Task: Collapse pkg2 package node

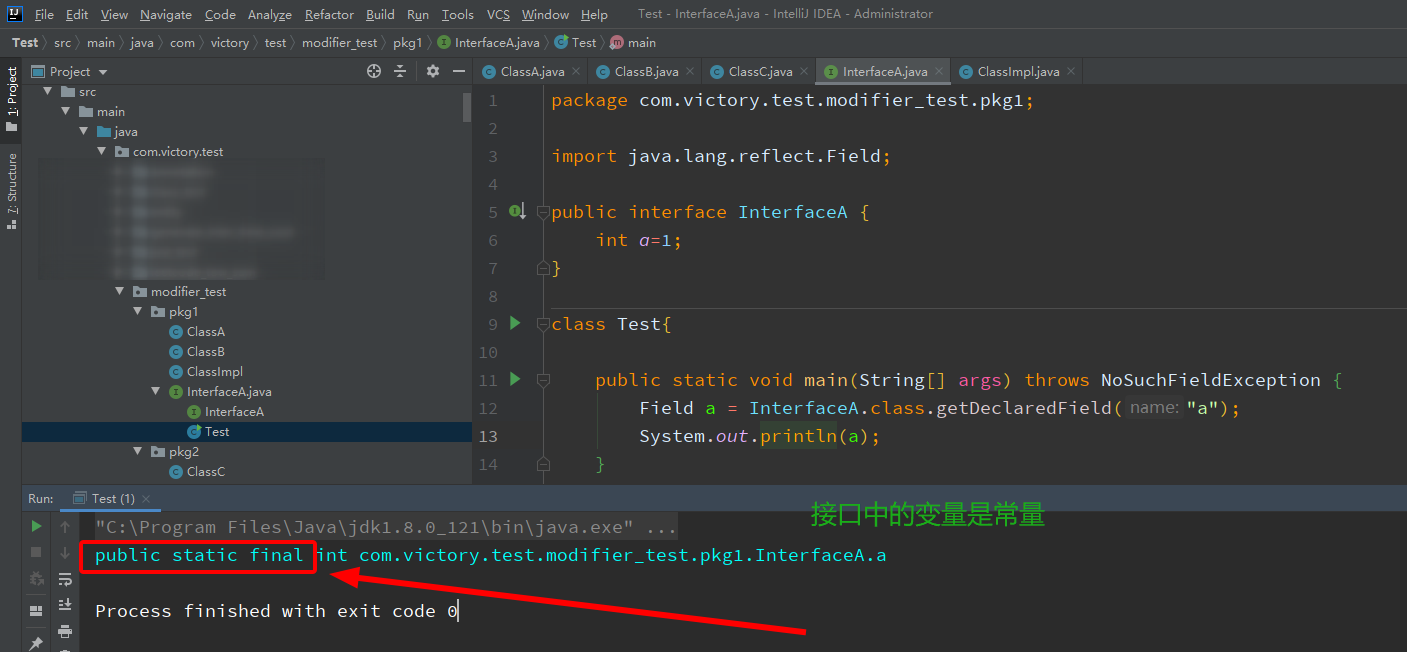Action: (138, 451)
